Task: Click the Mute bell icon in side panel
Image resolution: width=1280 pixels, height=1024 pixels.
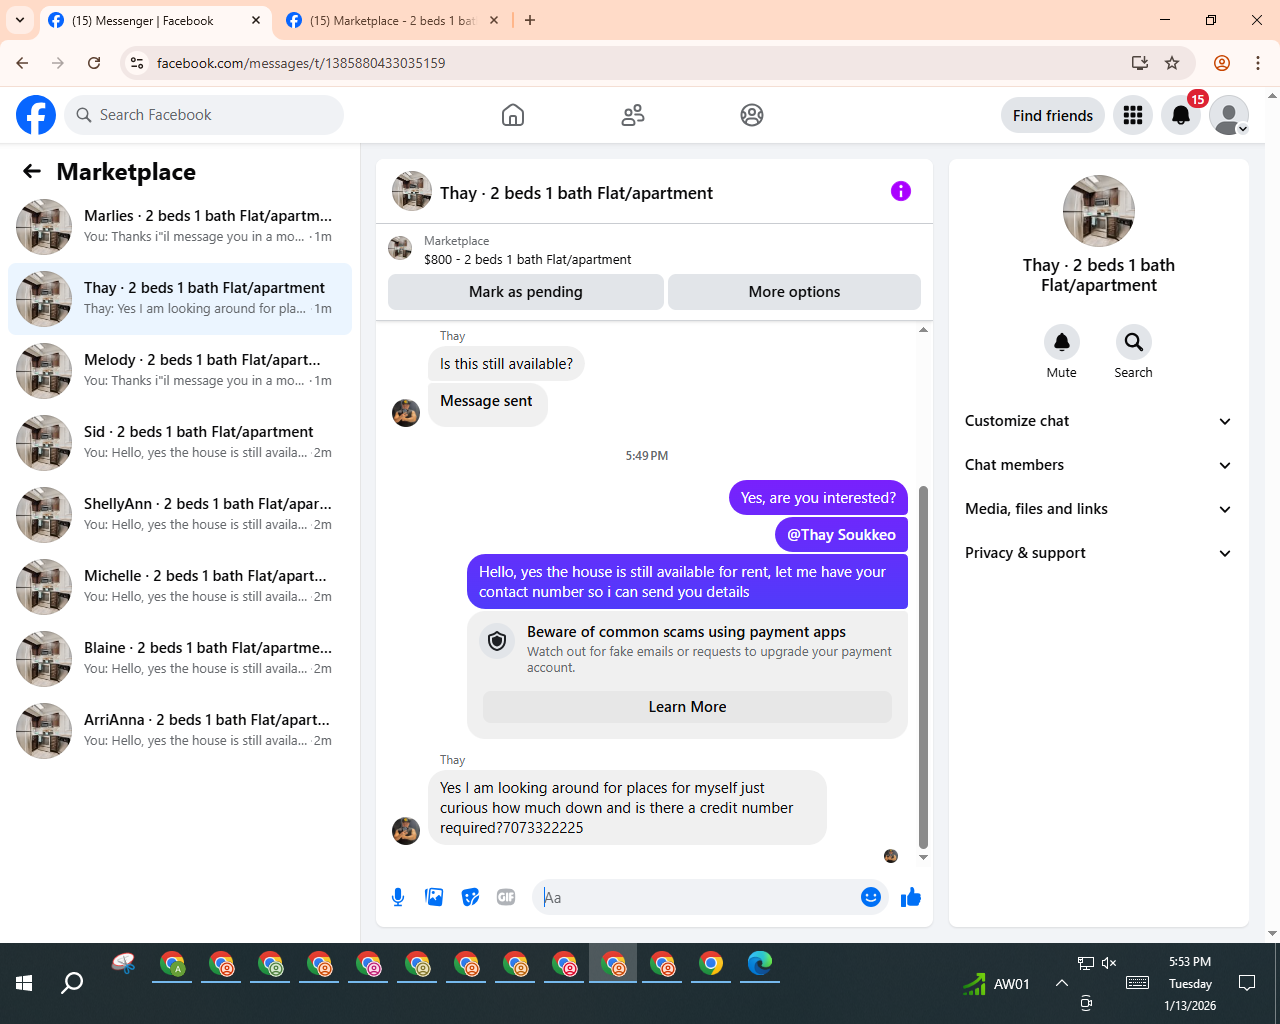Action: (1062, 342)
